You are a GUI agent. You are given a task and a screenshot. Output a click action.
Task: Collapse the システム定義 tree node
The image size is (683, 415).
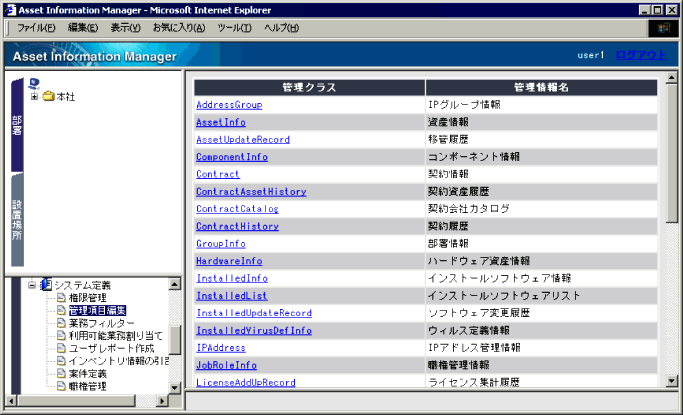(32, 285)
